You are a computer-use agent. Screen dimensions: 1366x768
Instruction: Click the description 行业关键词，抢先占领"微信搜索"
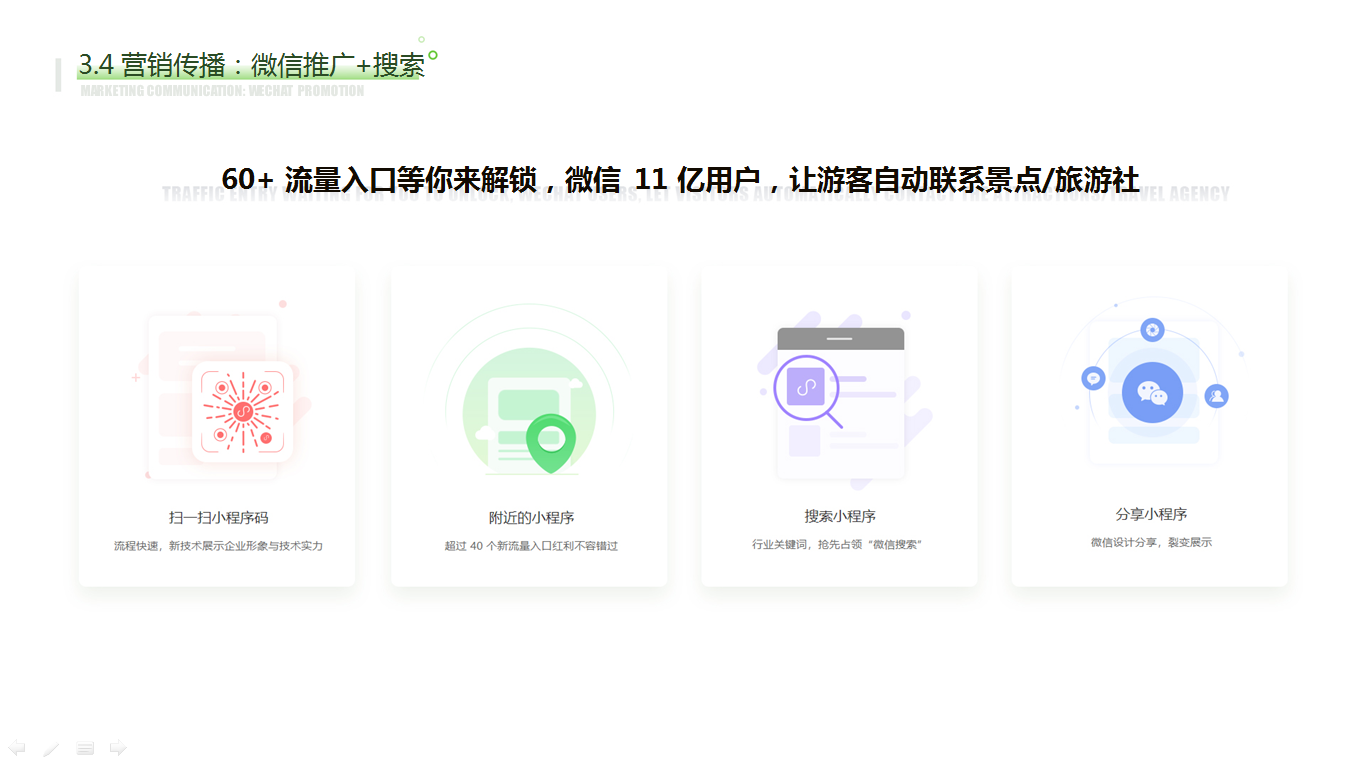(837, 545)
